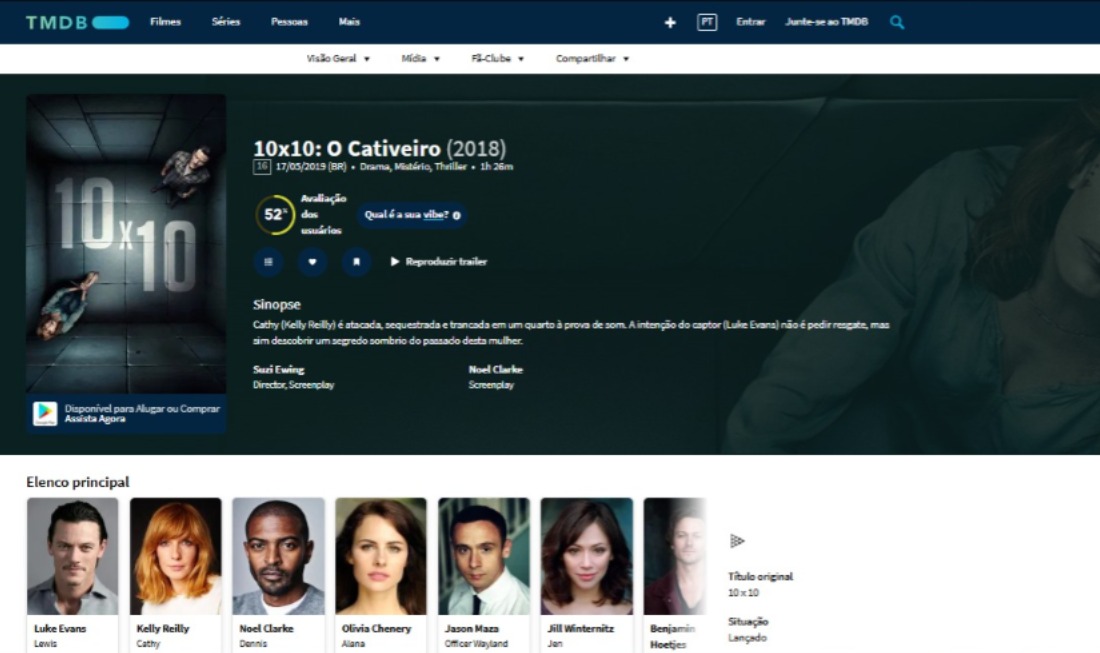The height and width of the screenshot is (653, 1100).
Task: Expand the Compartilhar dropdown
Action: [x=592, y=59]
